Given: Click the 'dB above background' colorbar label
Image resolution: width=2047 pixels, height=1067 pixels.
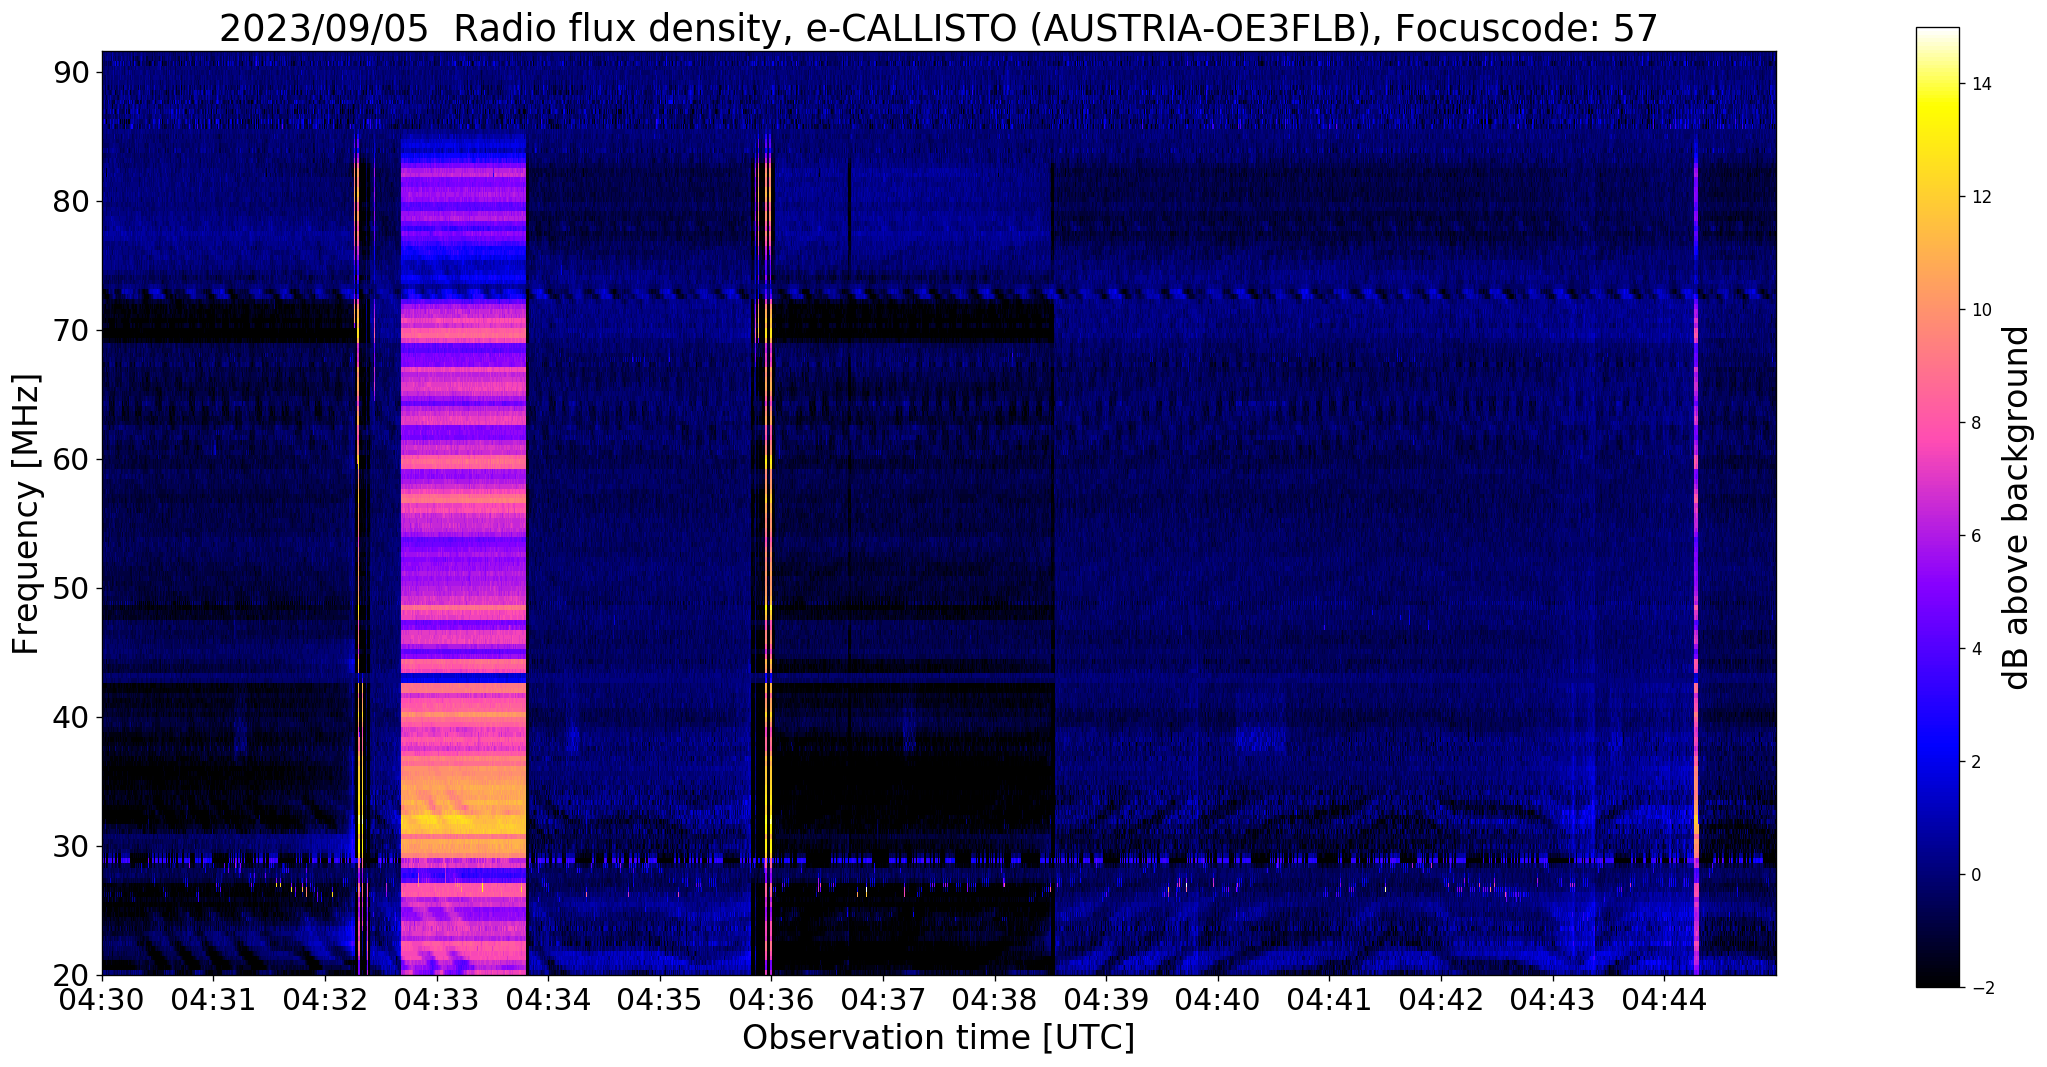Looking at the screenshot, I should pyautogui.click(x=2017, y=508).
